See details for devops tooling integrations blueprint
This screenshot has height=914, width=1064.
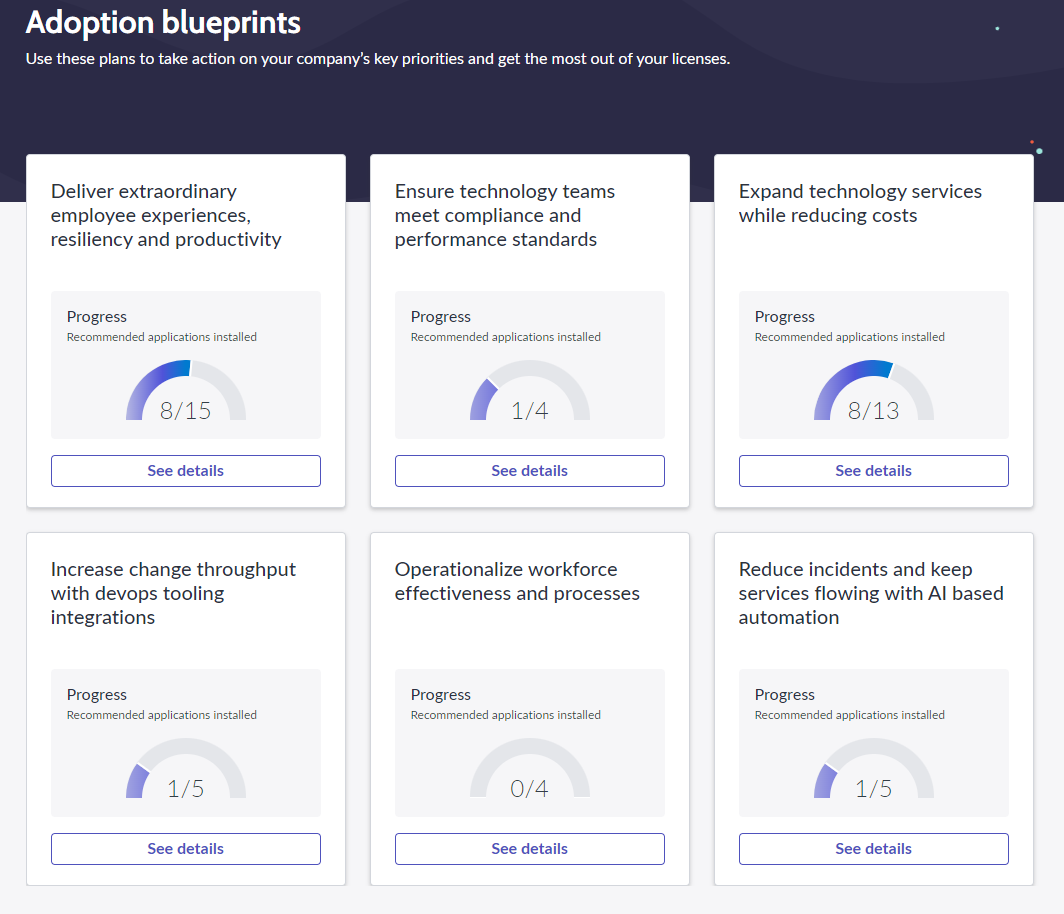(x=186, y=849)
